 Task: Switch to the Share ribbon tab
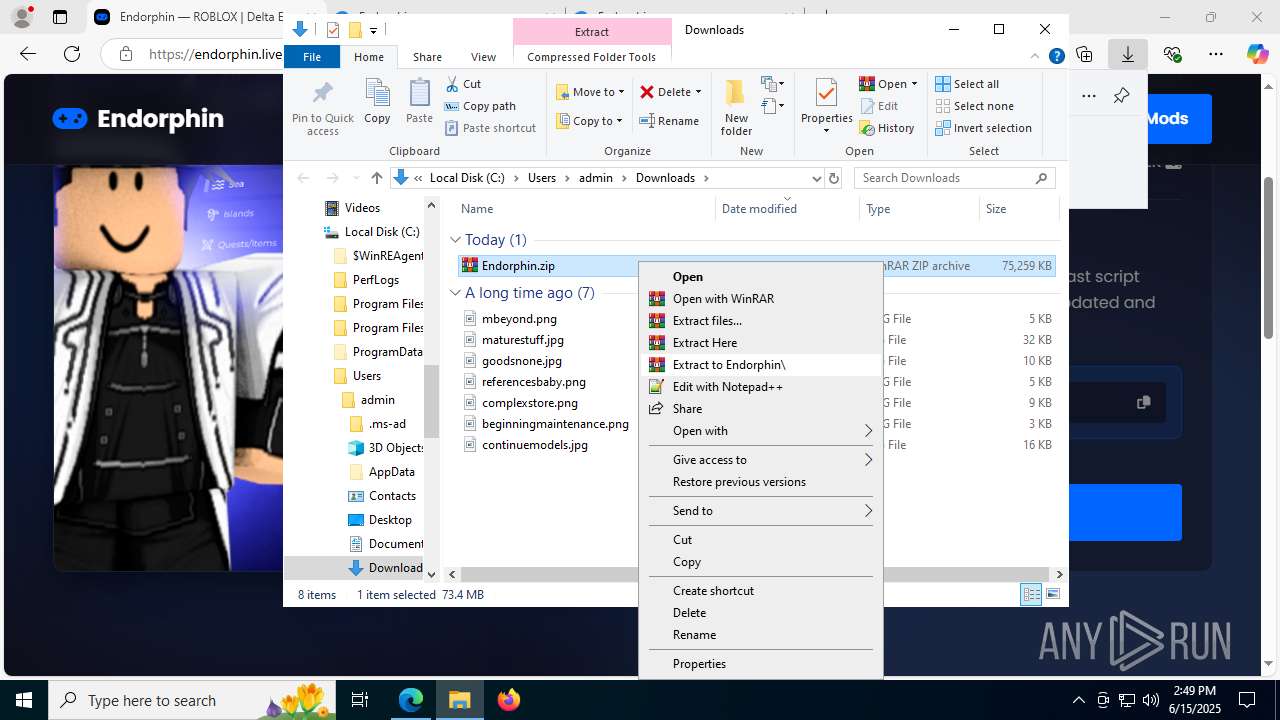[x=427, y=57]
